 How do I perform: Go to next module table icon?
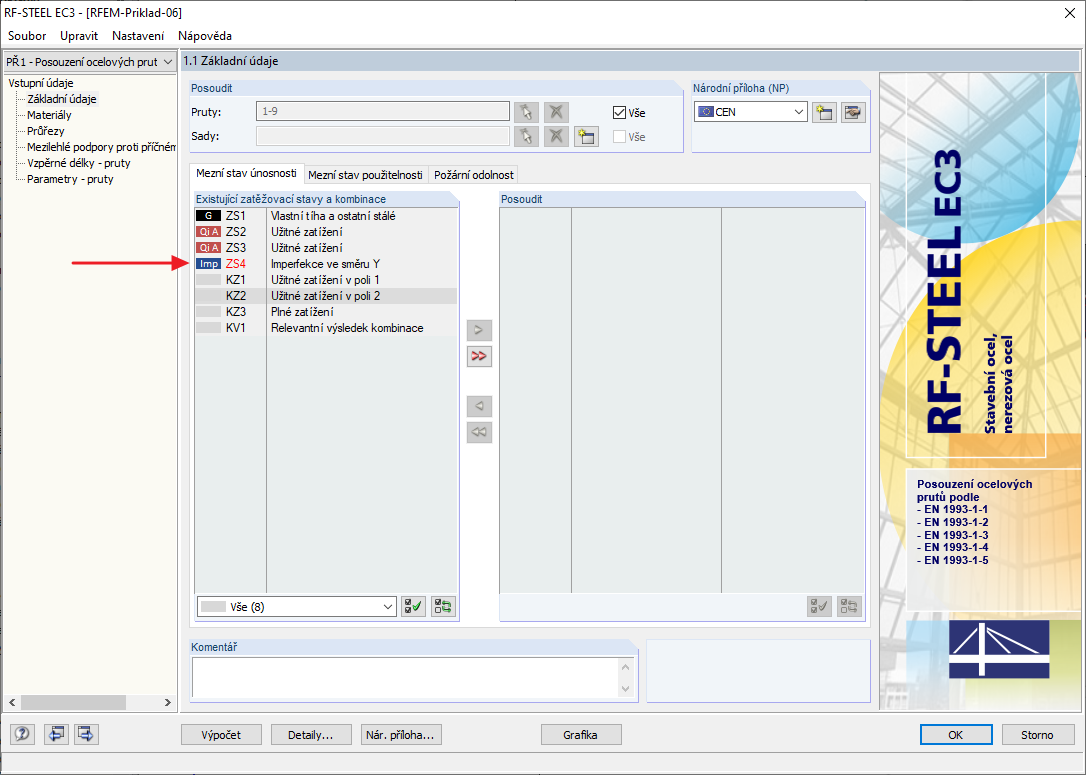[86, 734]
